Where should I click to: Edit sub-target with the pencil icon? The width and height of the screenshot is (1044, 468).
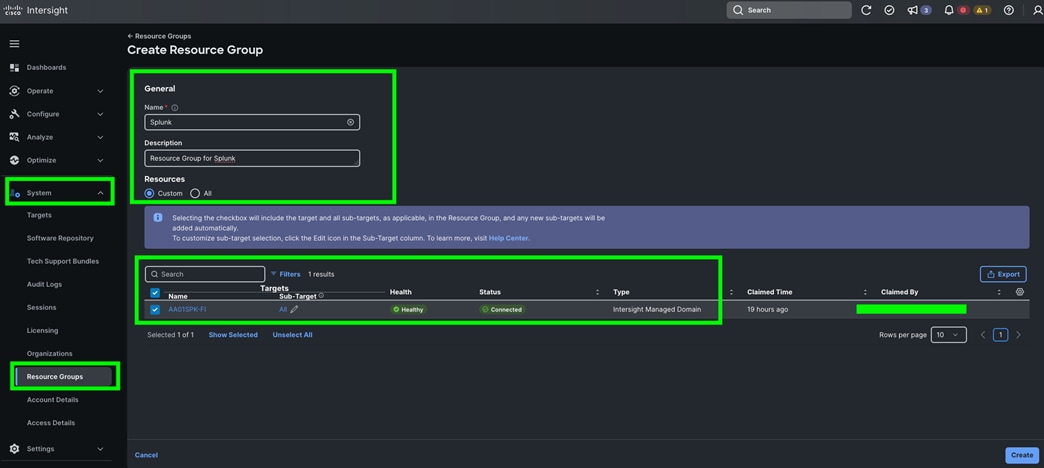tap(294, 309)
